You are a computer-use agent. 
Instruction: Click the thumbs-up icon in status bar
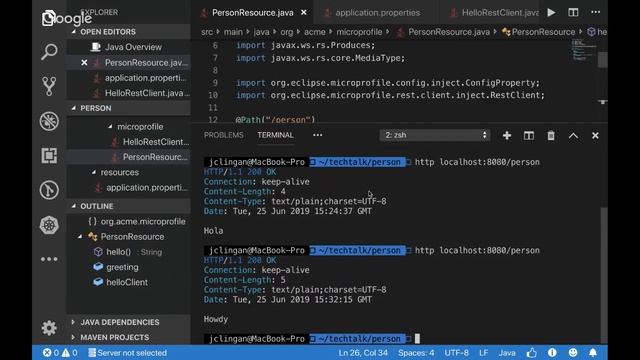point(531,353)
